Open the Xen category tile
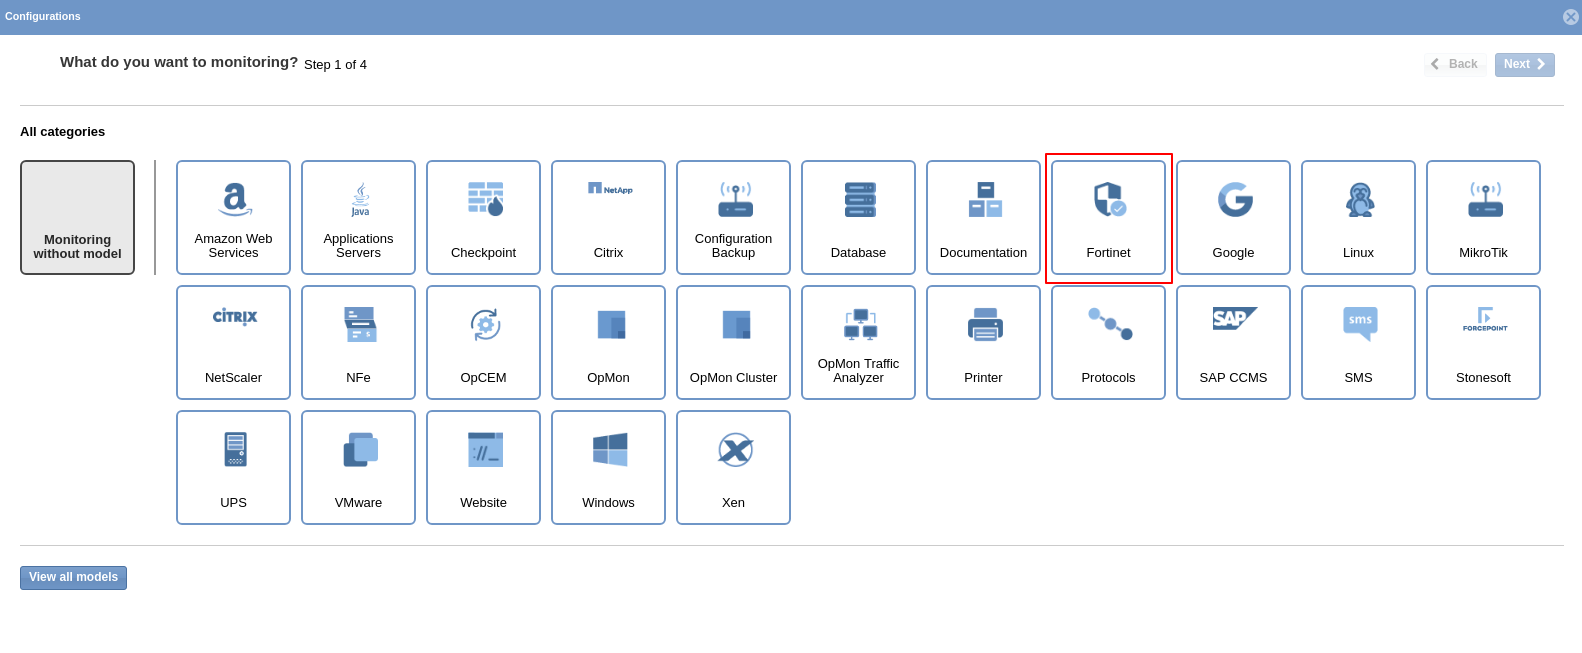Viewport: 1582px width, 653px height. point(733,467)
